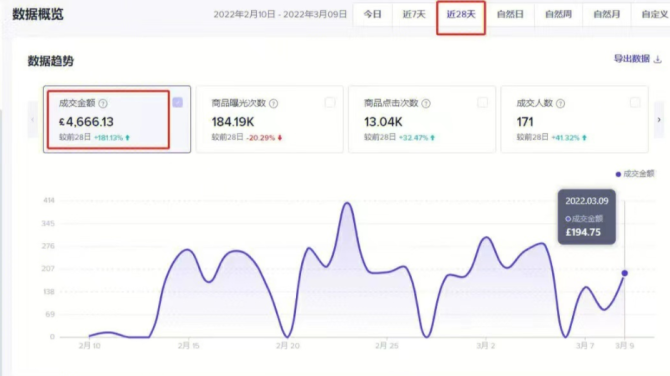Check the 商品点击次数 metric checkbox

coord(482,103)
